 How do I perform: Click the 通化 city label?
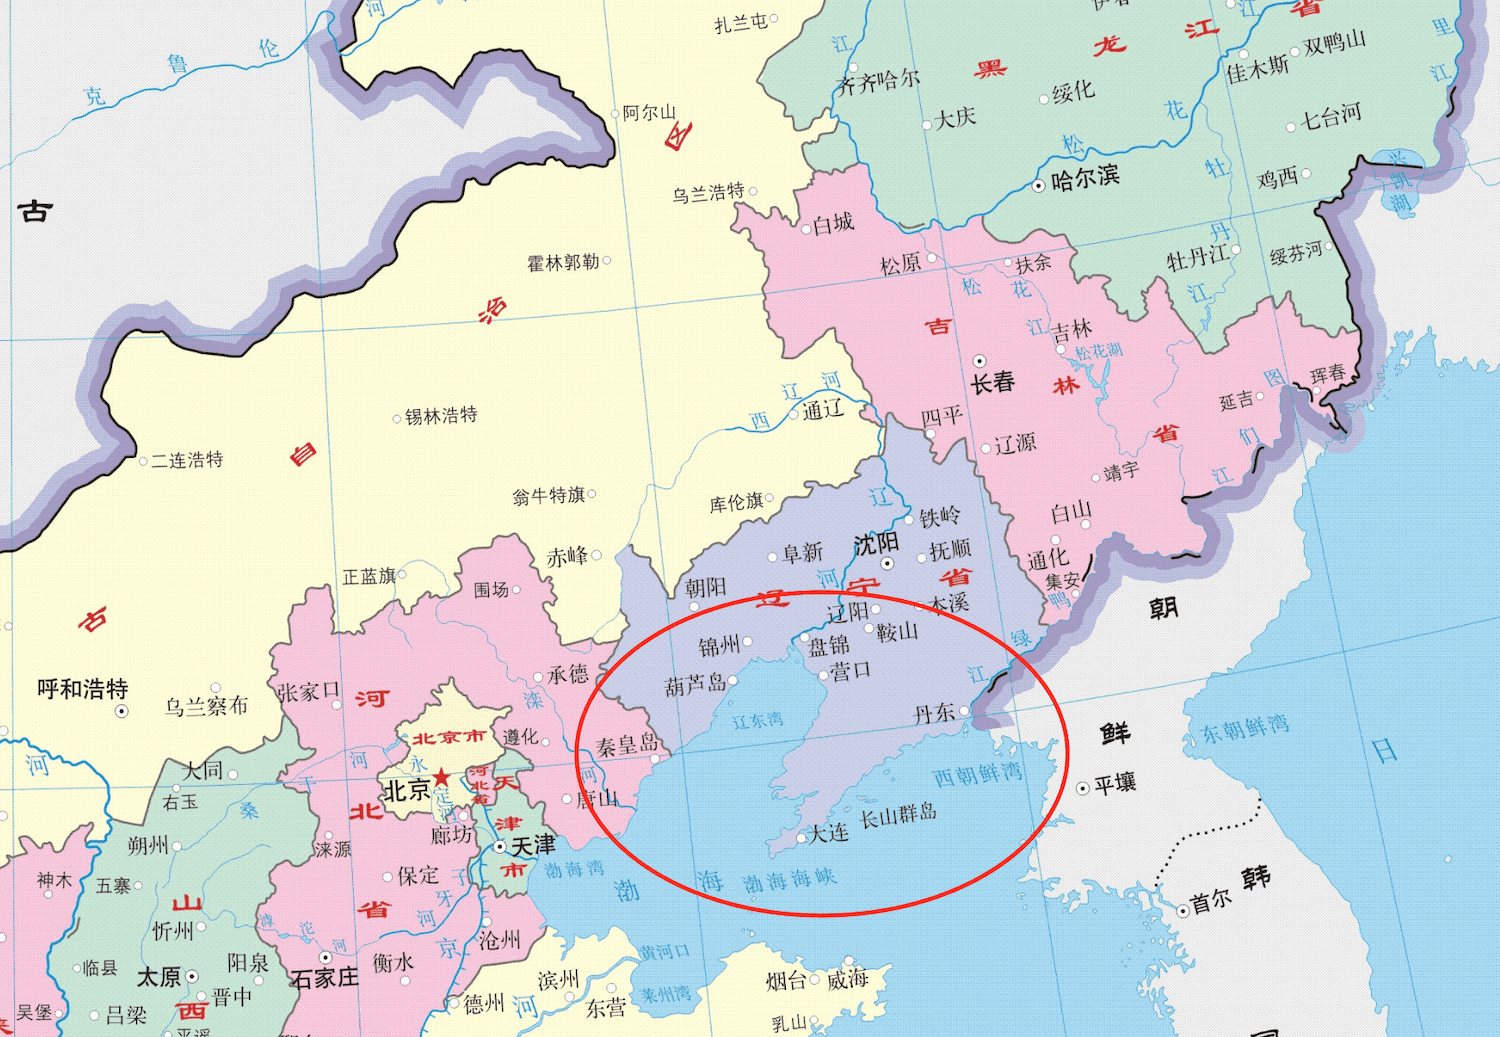click(x=1048, y=559)
